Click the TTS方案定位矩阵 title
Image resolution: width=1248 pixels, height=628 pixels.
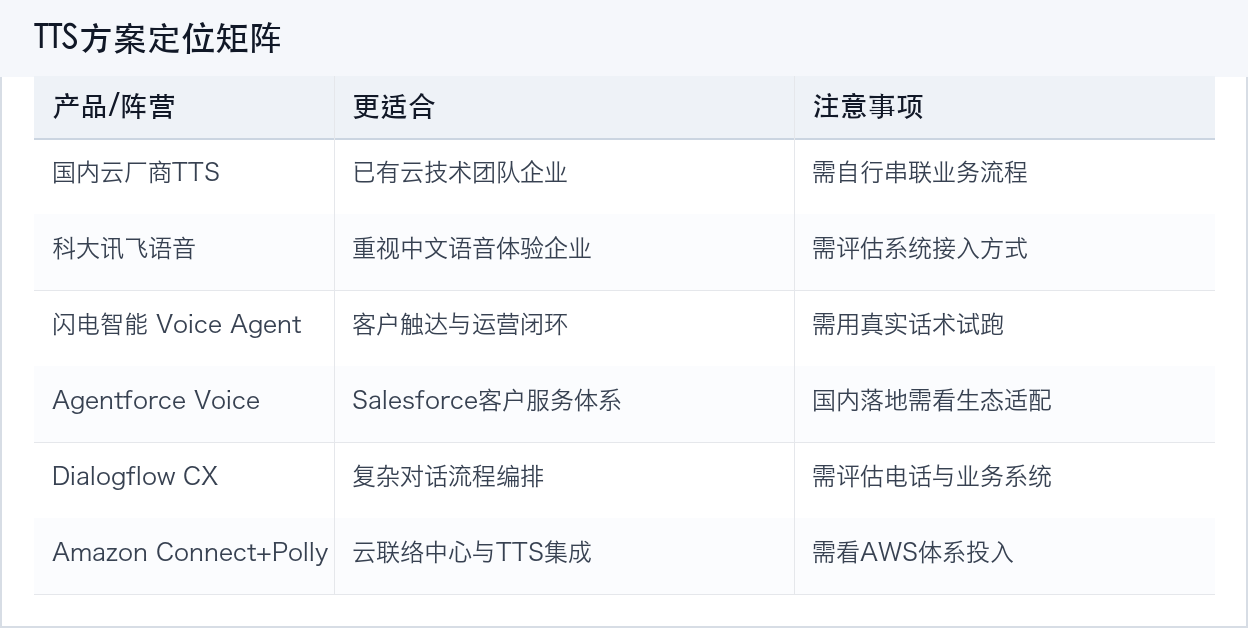pos(157,38)
